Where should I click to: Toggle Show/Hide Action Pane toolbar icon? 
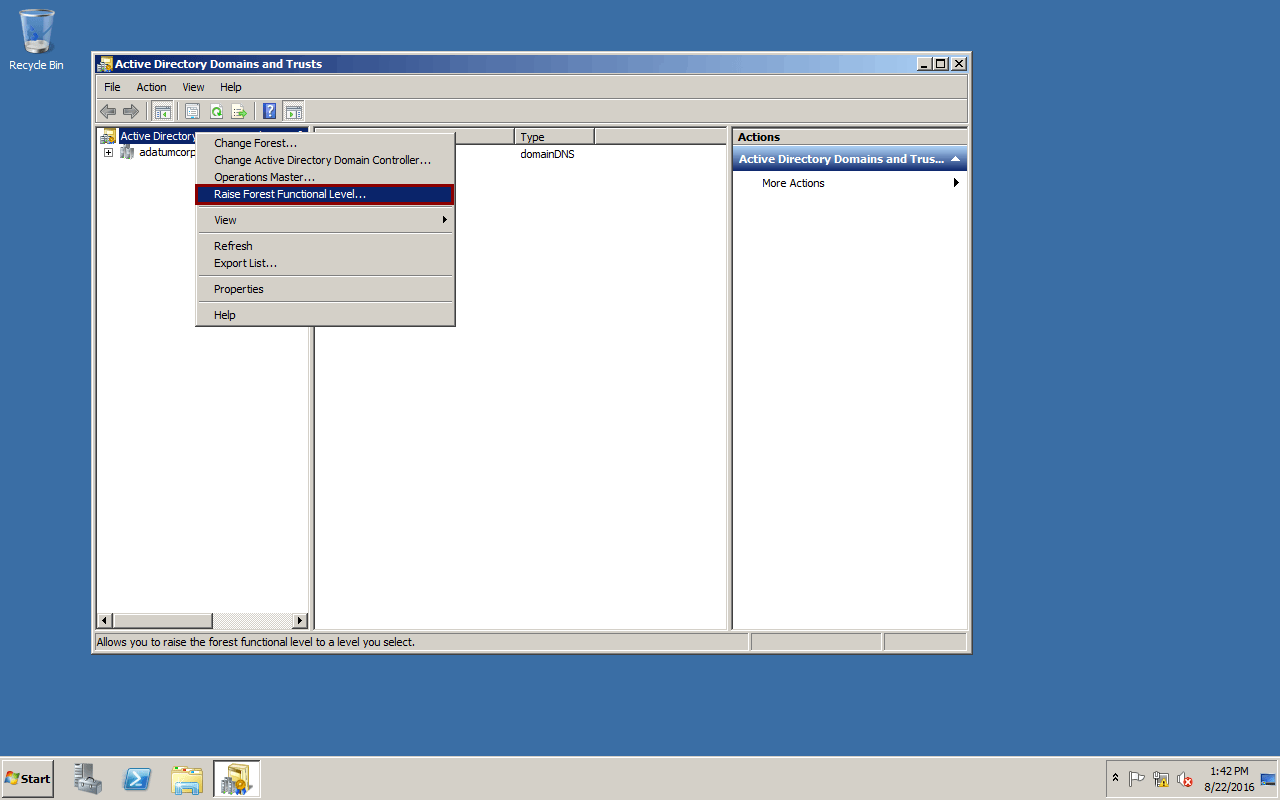(x=293, y=111)
